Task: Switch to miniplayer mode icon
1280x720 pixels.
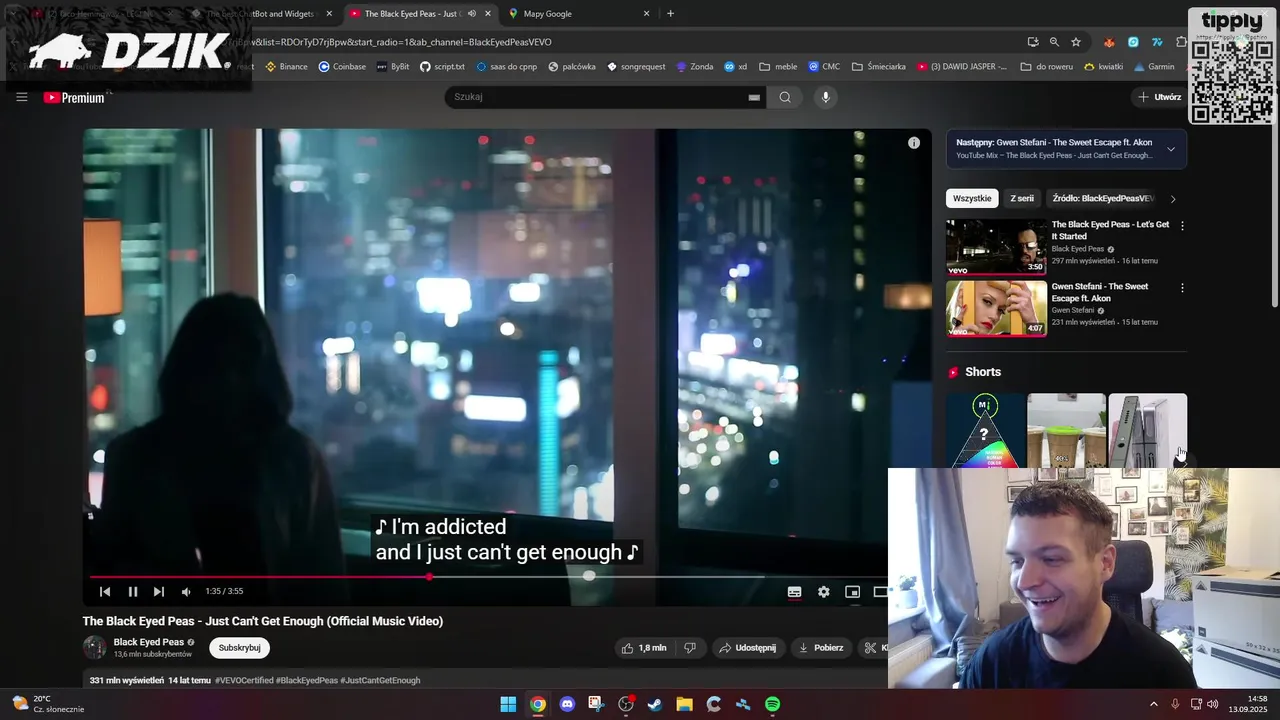Action: [x=852, y=592]
